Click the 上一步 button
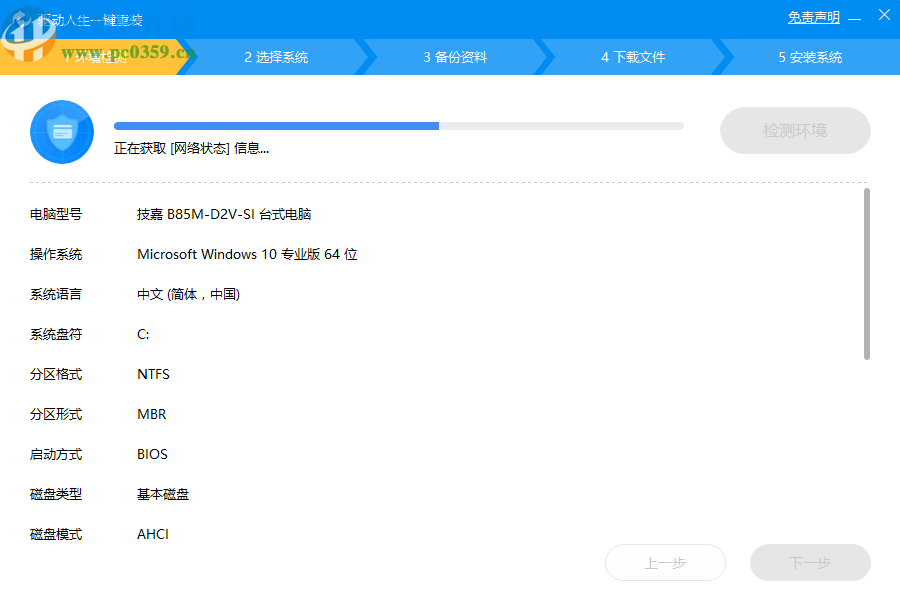The image size is (900, 600). point(665,562)
